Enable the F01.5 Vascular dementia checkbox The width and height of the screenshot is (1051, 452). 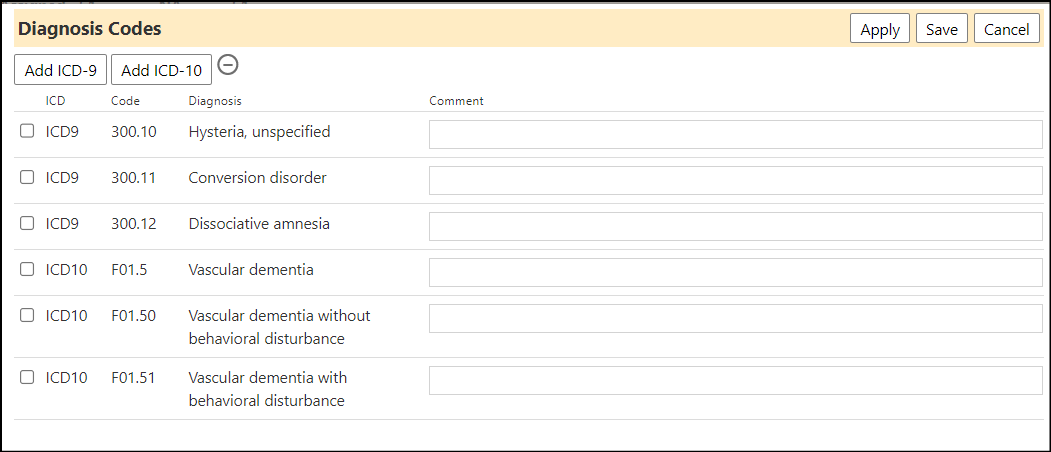pos(27,270)
